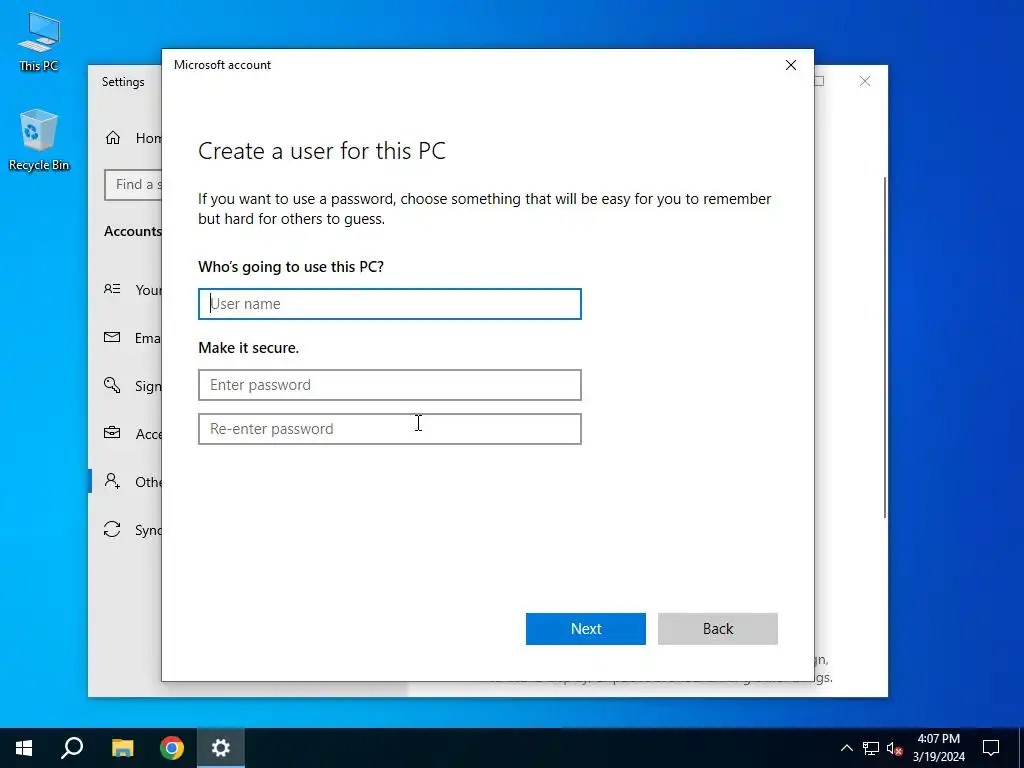Open the clock showing 4:07 PM
This screenshot has height=768, width=1024.
click(x=938, y=748)
